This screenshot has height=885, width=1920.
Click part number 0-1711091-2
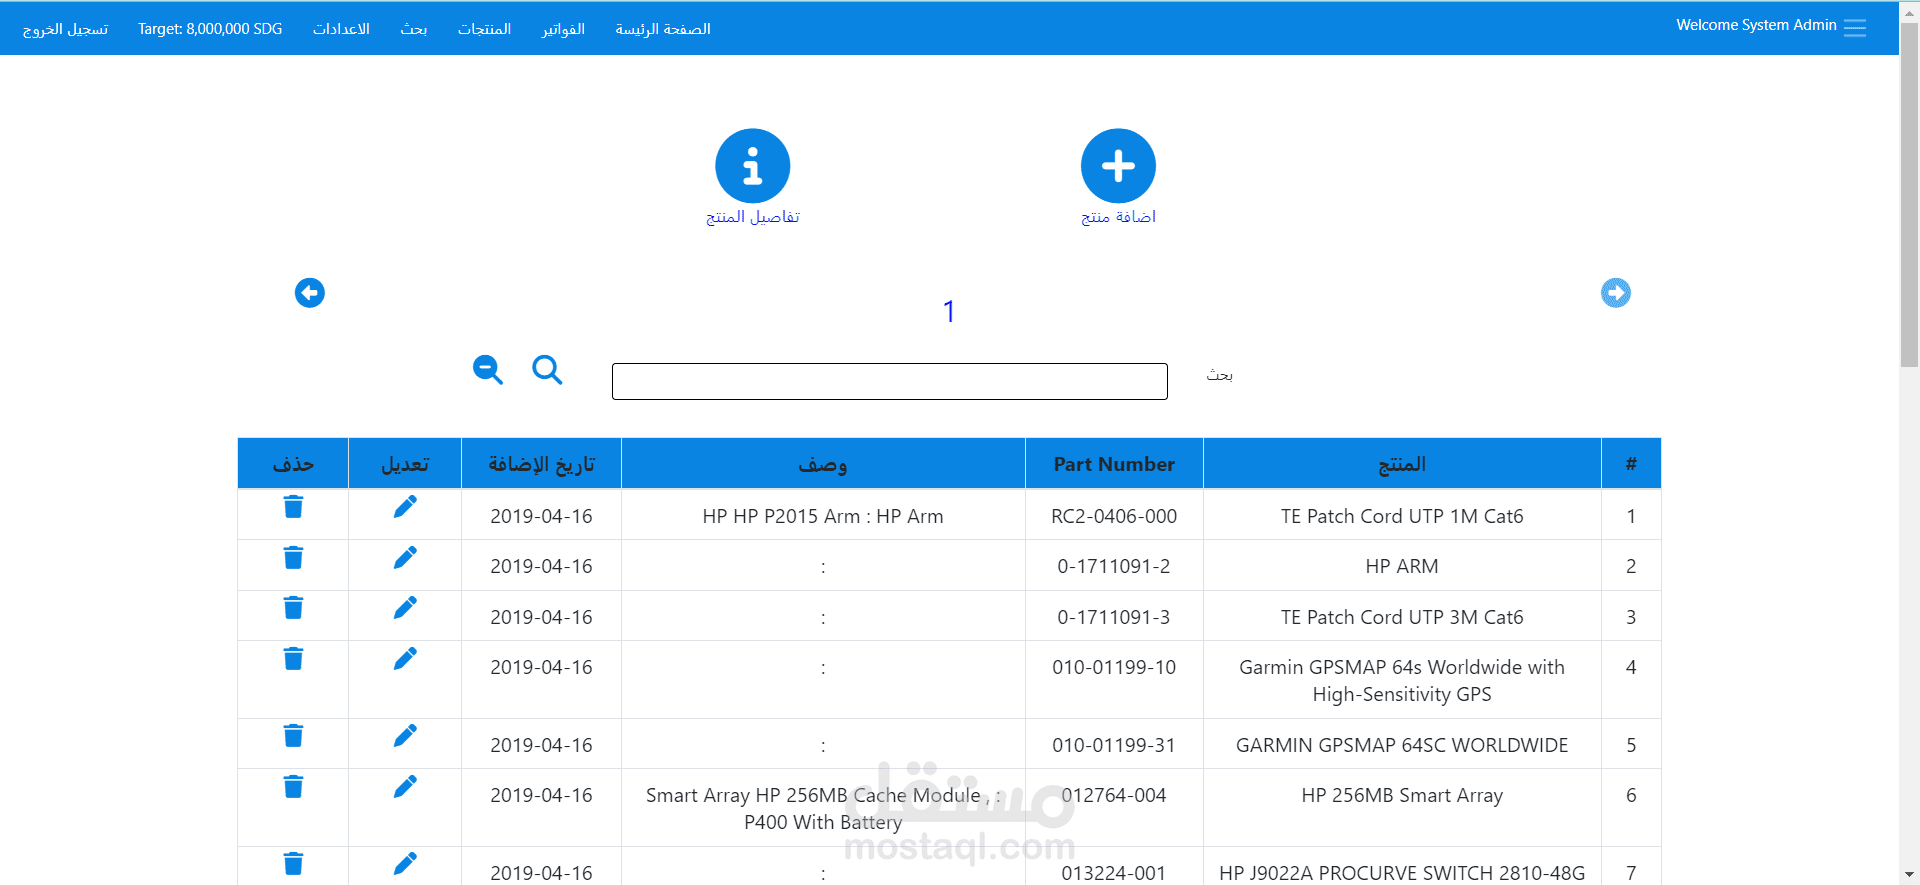1114,566
